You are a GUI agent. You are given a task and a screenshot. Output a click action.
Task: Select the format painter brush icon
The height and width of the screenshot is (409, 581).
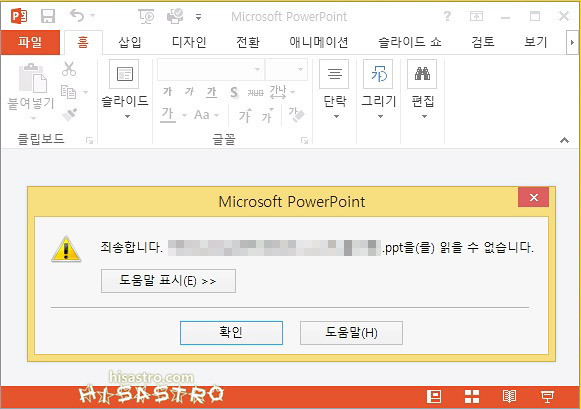(x=70, y=114)
